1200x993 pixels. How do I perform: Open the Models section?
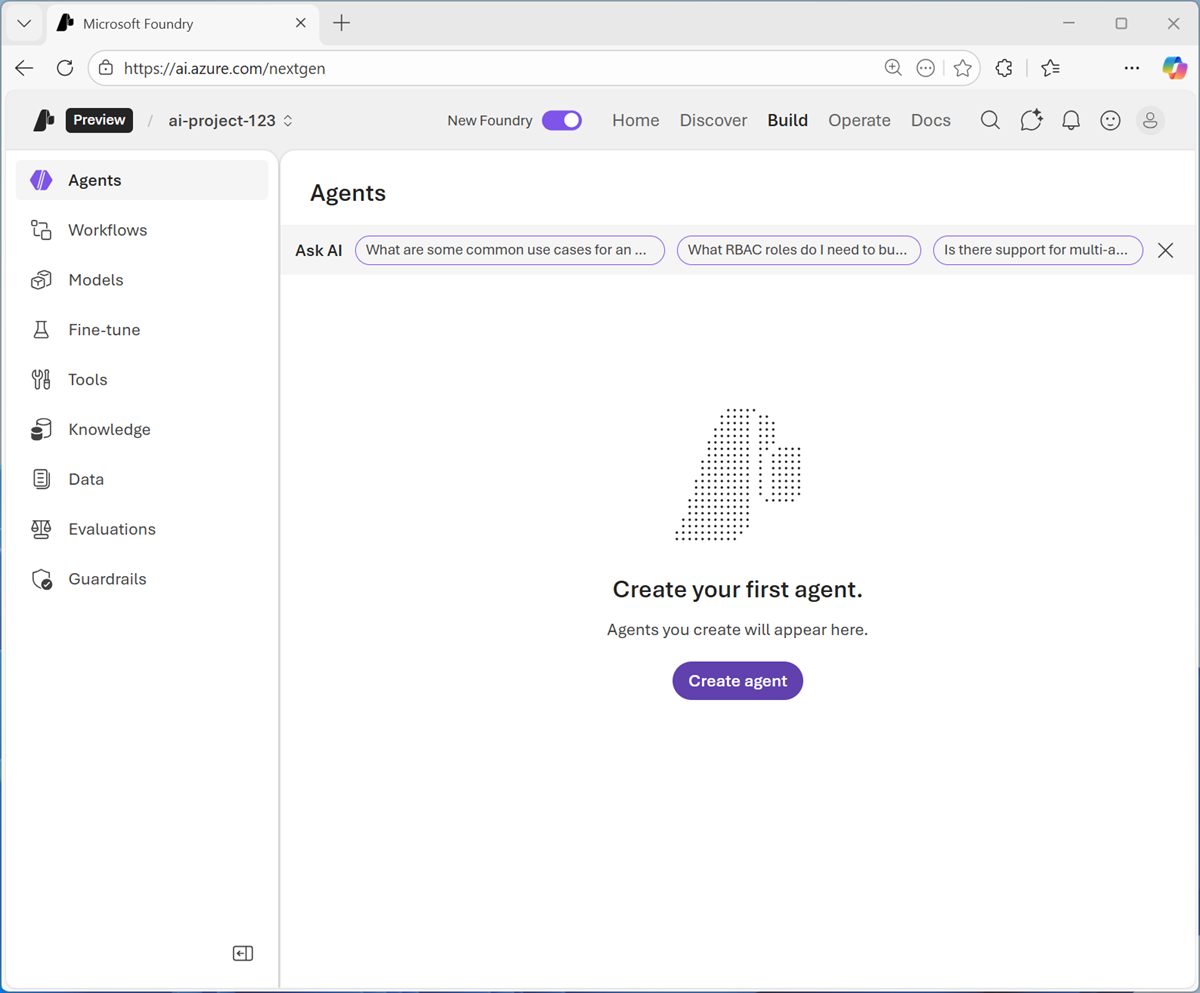(x=95, y=280)
